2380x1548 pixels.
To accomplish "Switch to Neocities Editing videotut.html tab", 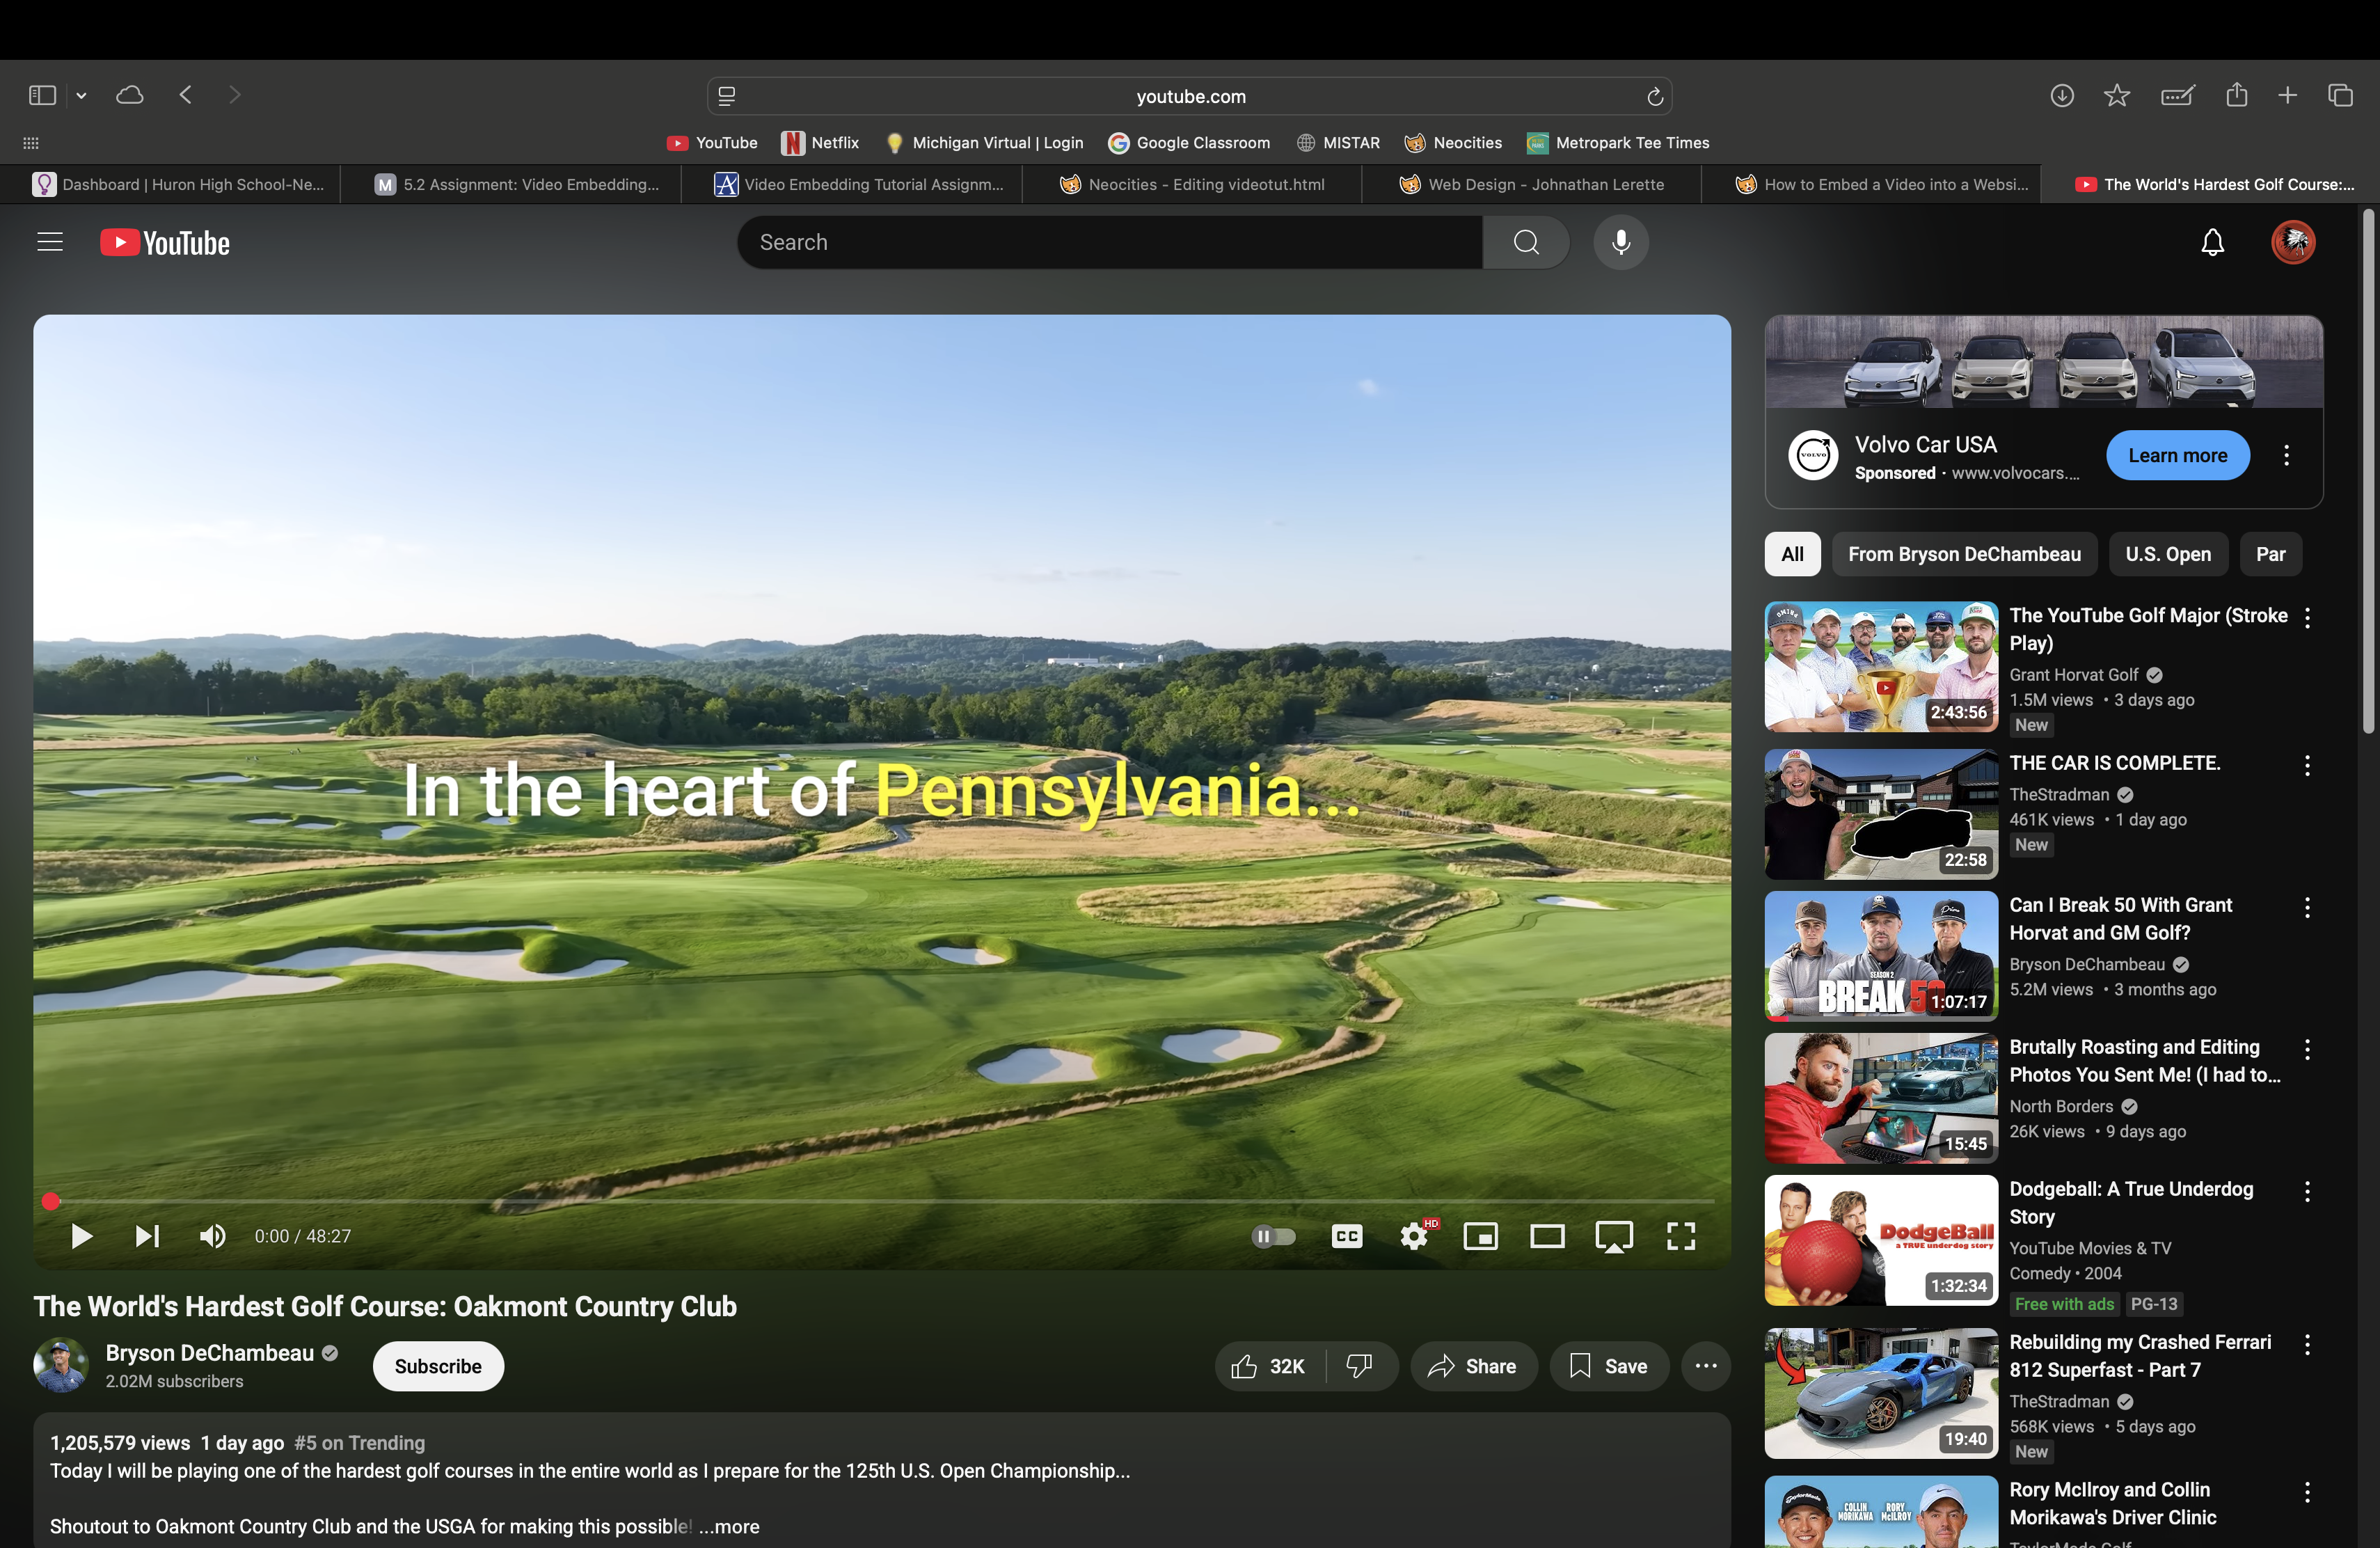I will pyautogui.click(x=1192, y=184).
